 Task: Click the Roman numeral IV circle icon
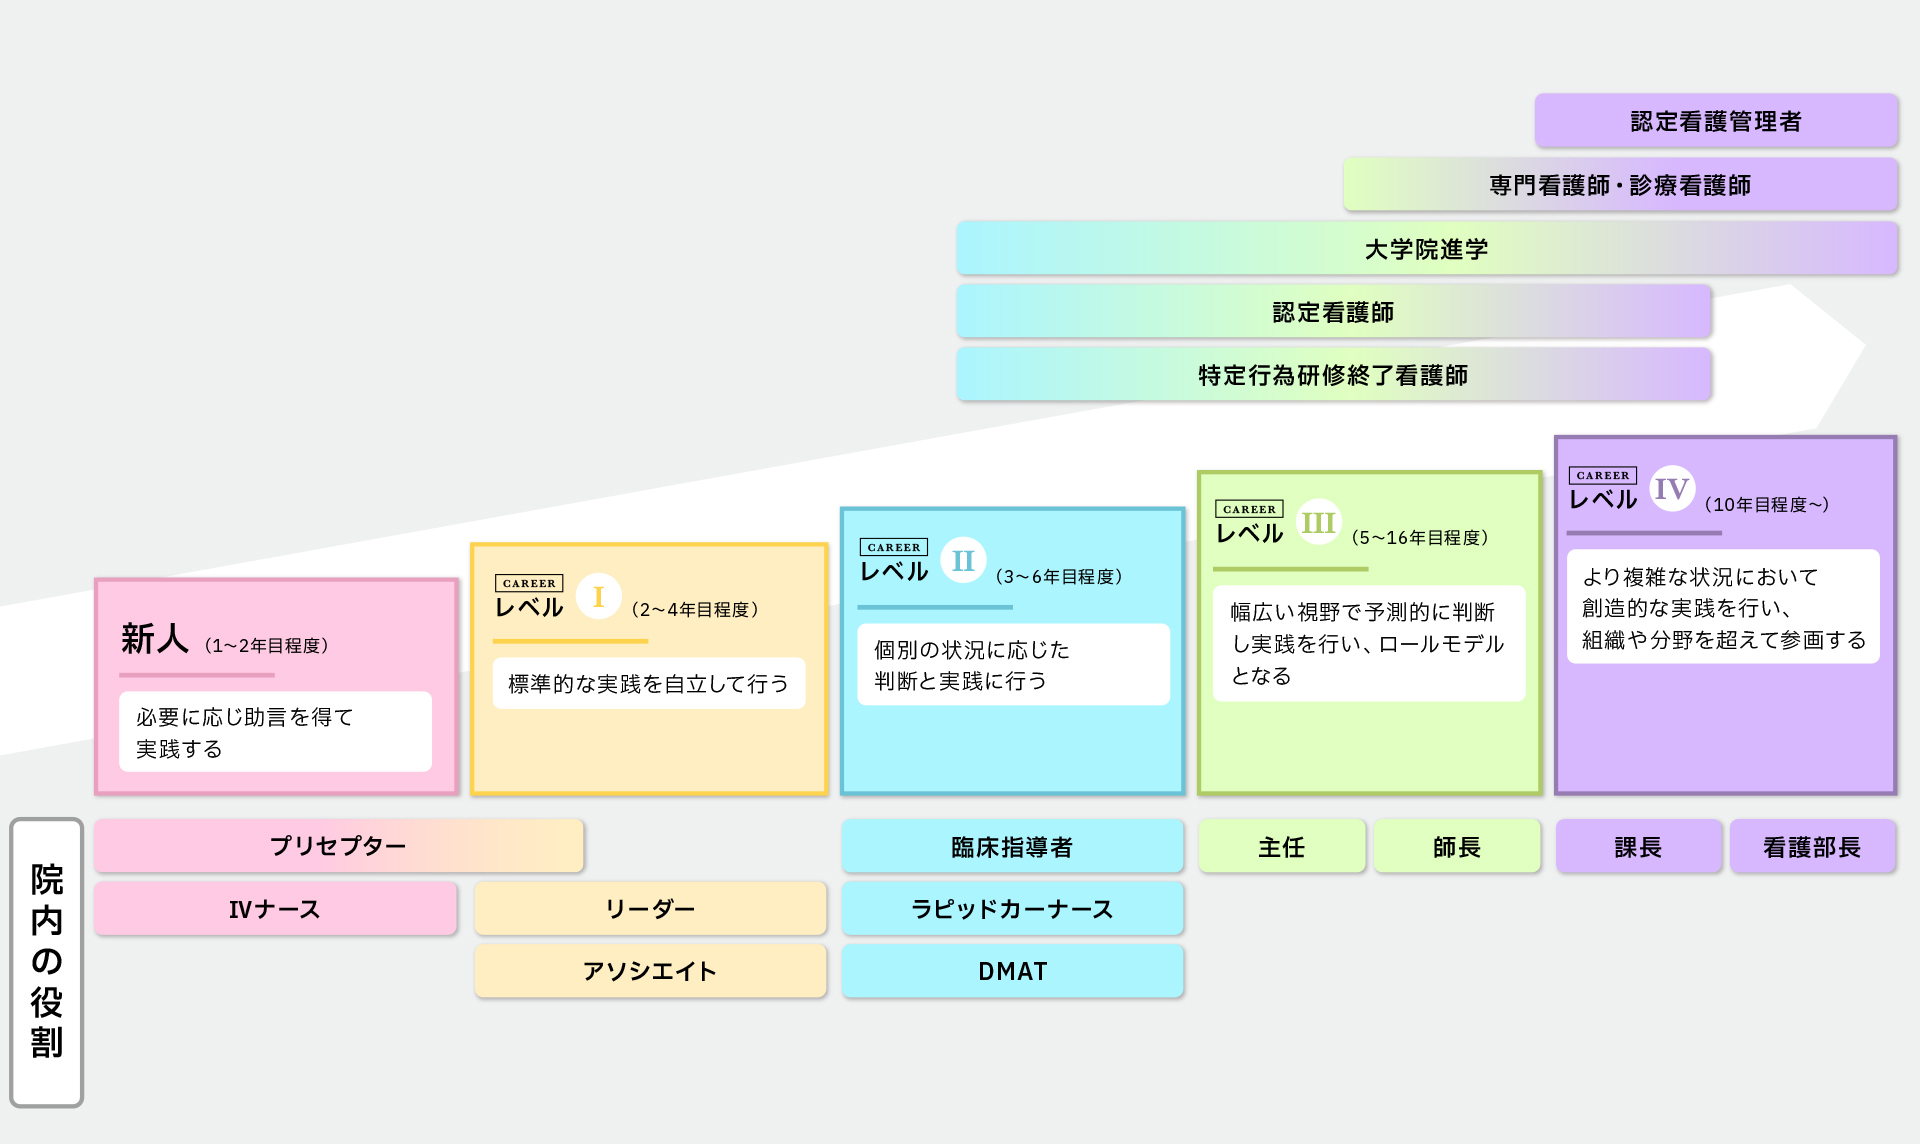point(1671,488)
